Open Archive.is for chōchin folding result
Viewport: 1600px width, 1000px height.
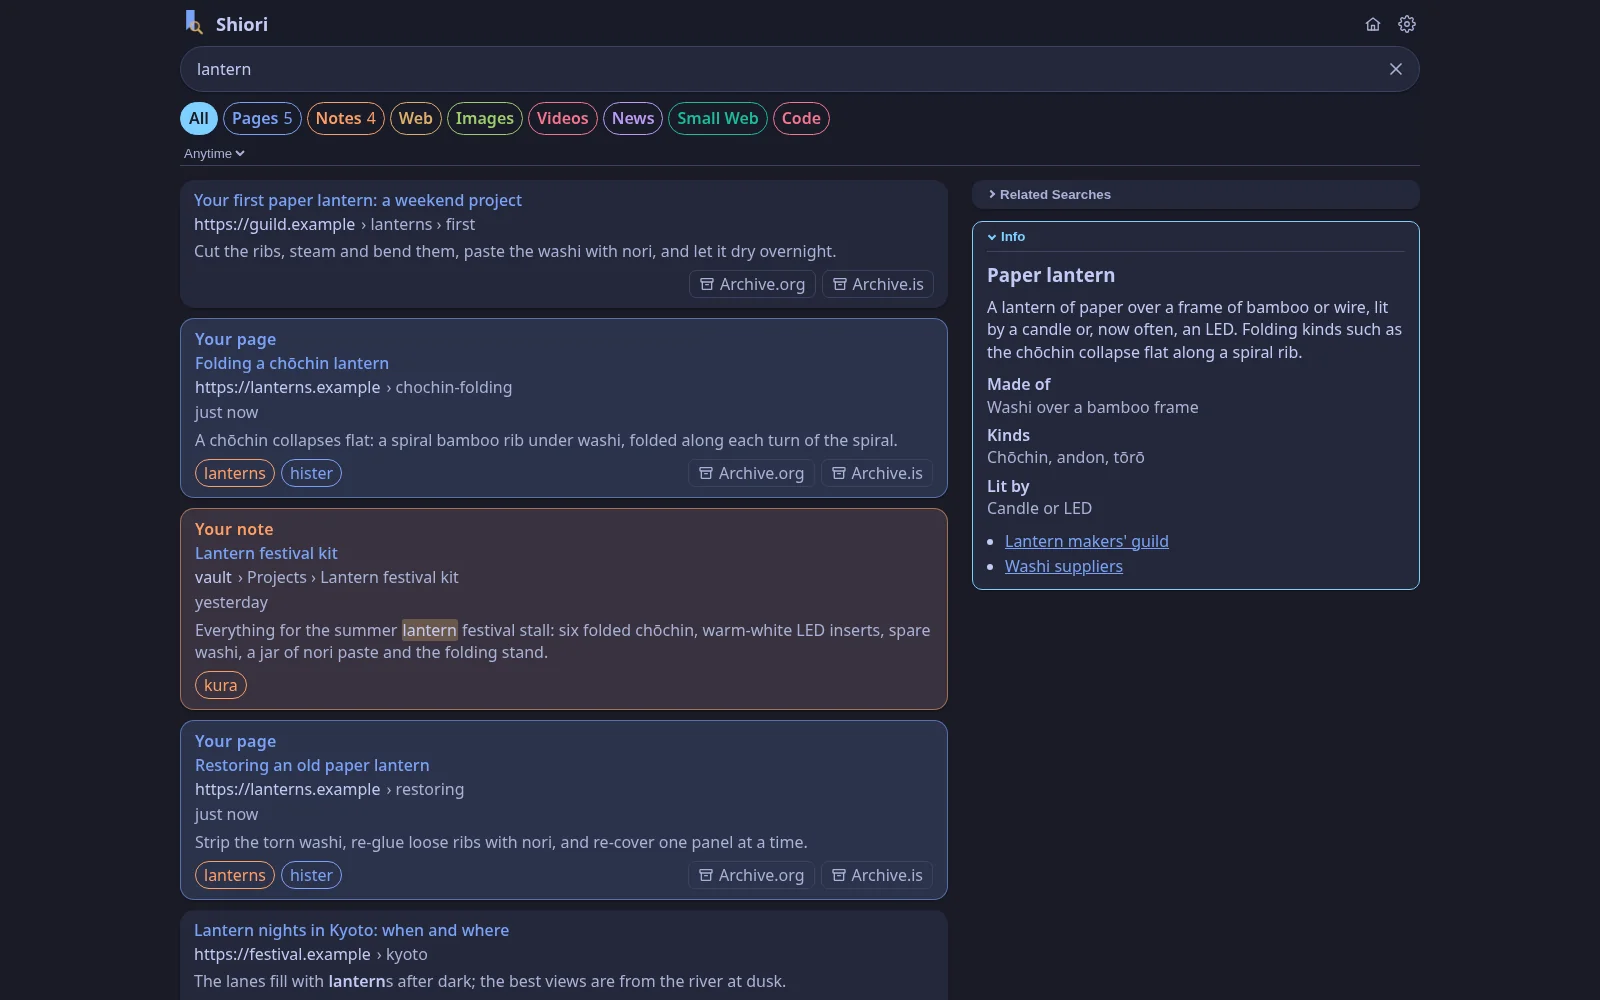pos(877,473)
